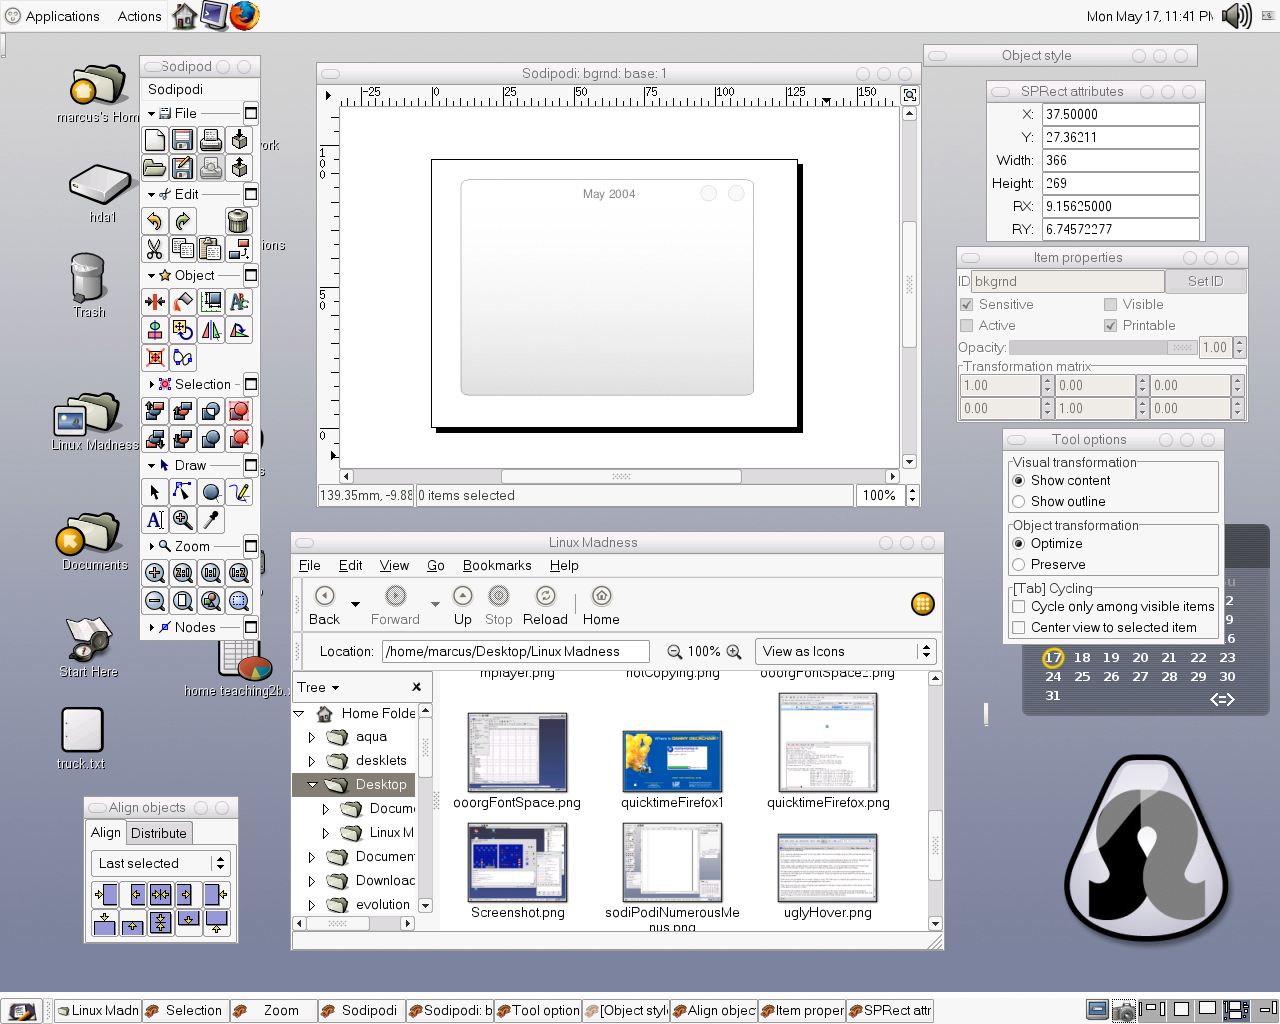
Task: Open the Last selected dropdown in Align objects
Action: [161, 863]
